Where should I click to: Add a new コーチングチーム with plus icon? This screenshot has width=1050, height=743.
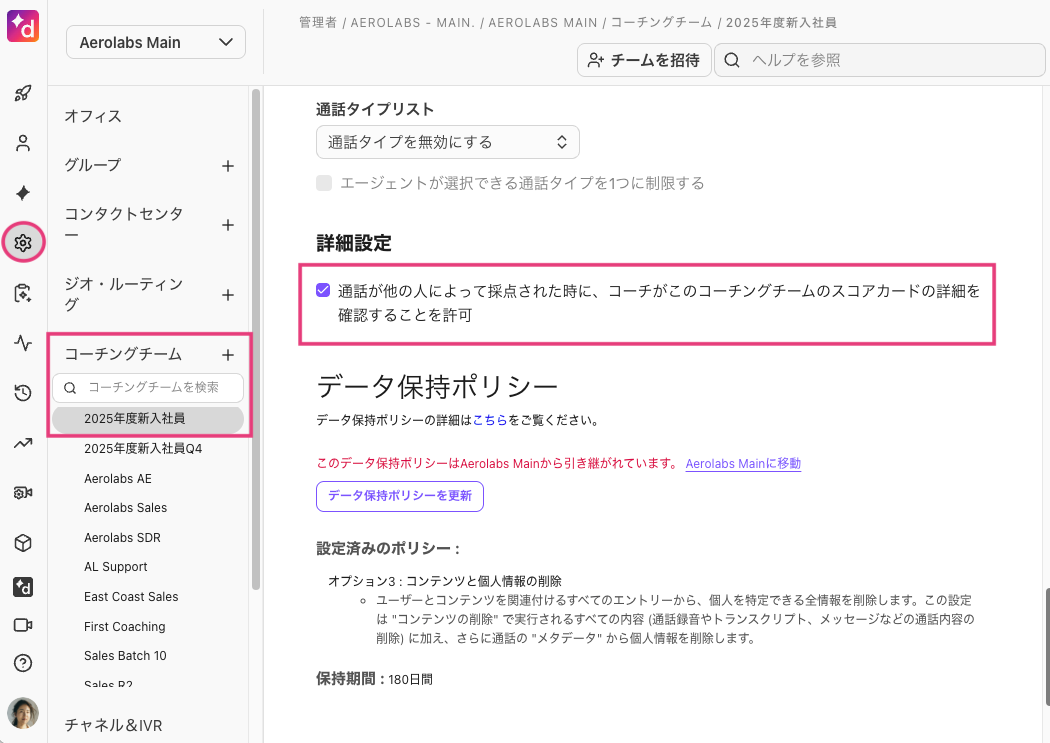coord(228,355)
